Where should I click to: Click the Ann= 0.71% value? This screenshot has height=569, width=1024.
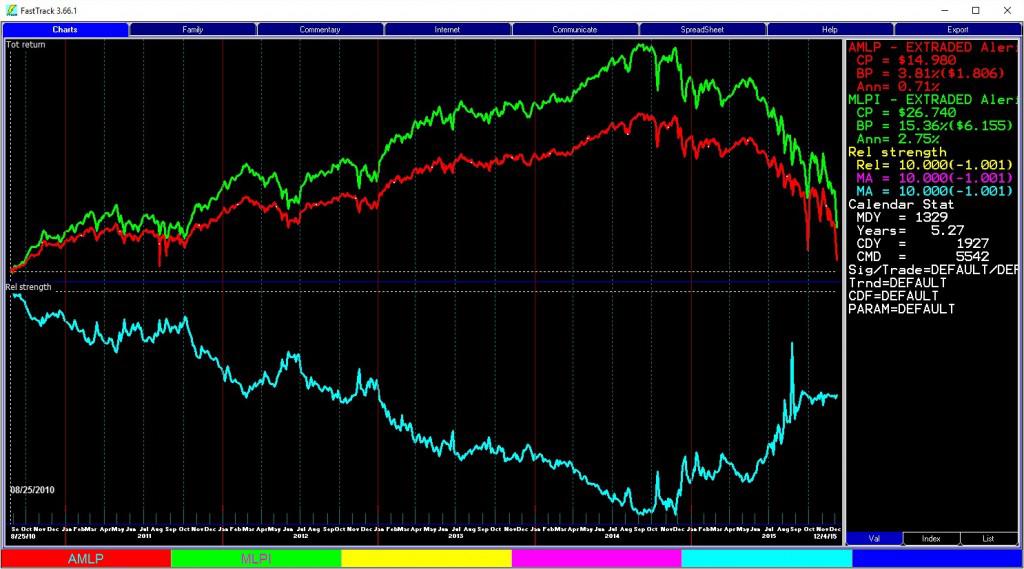pos(898,86)
